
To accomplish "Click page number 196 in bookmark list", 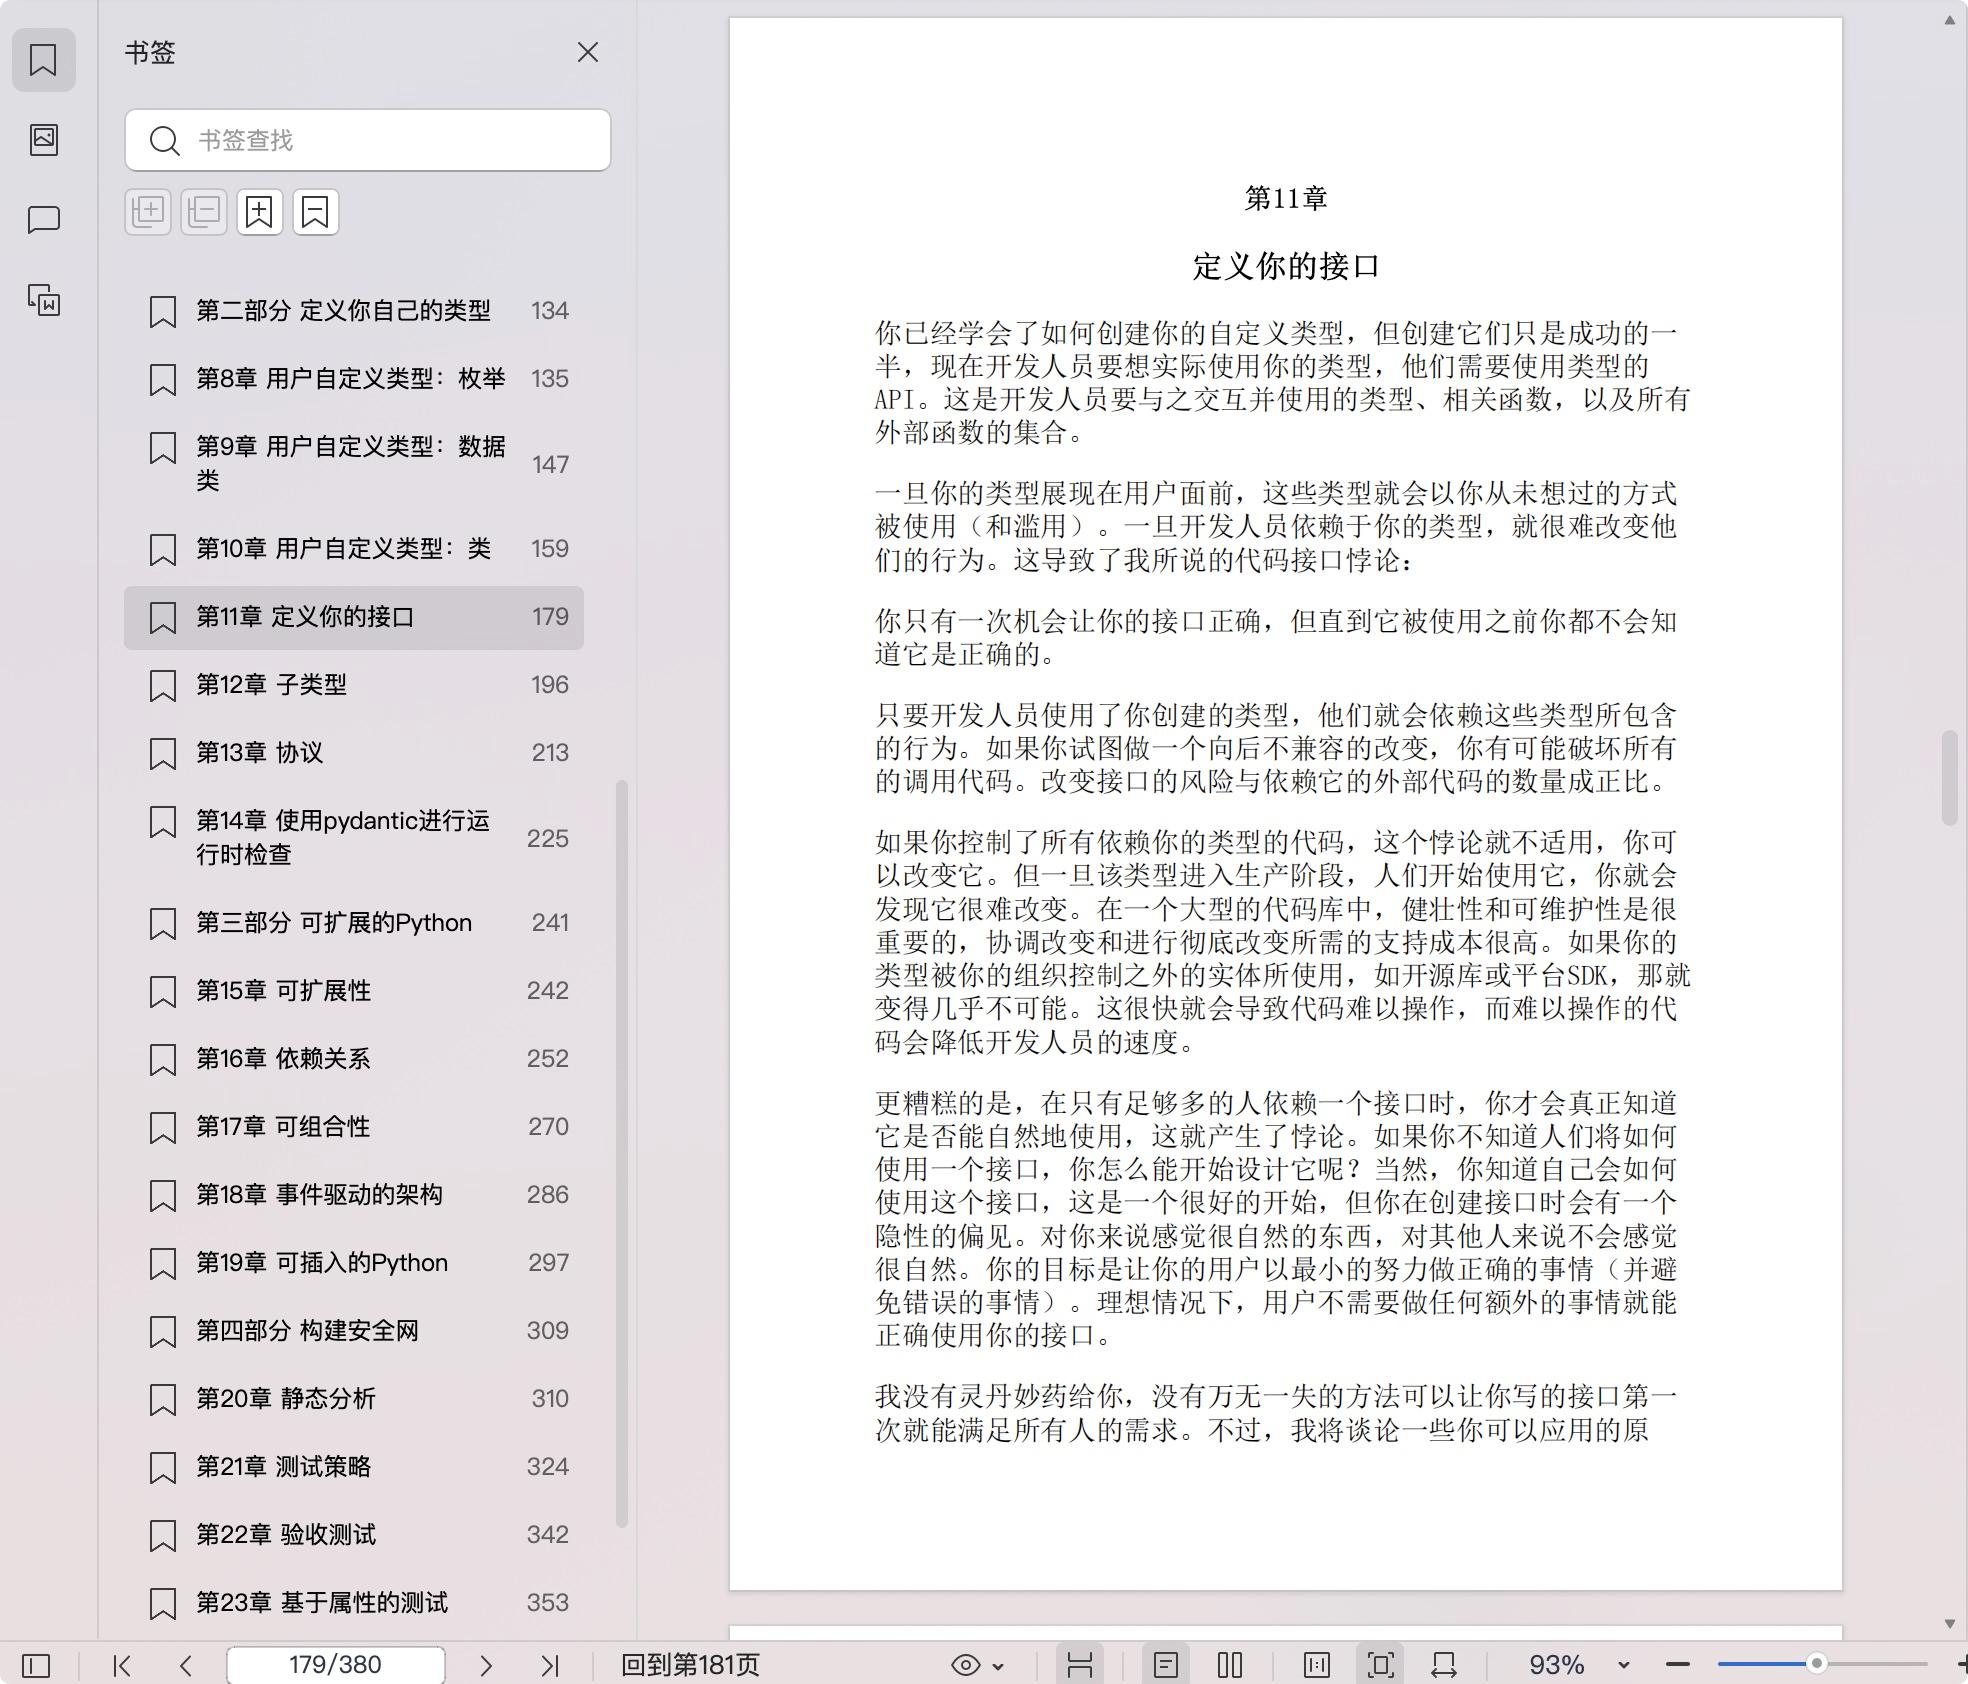I will [x=550, y=685].
